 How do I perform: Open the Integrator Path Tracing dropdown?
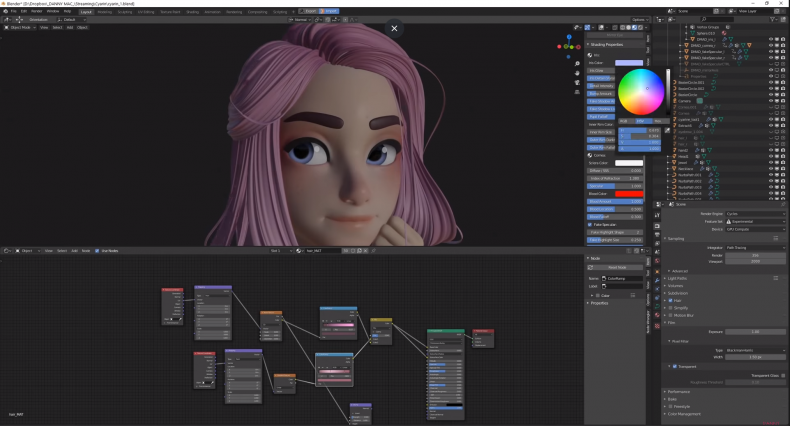click(755, 248)
